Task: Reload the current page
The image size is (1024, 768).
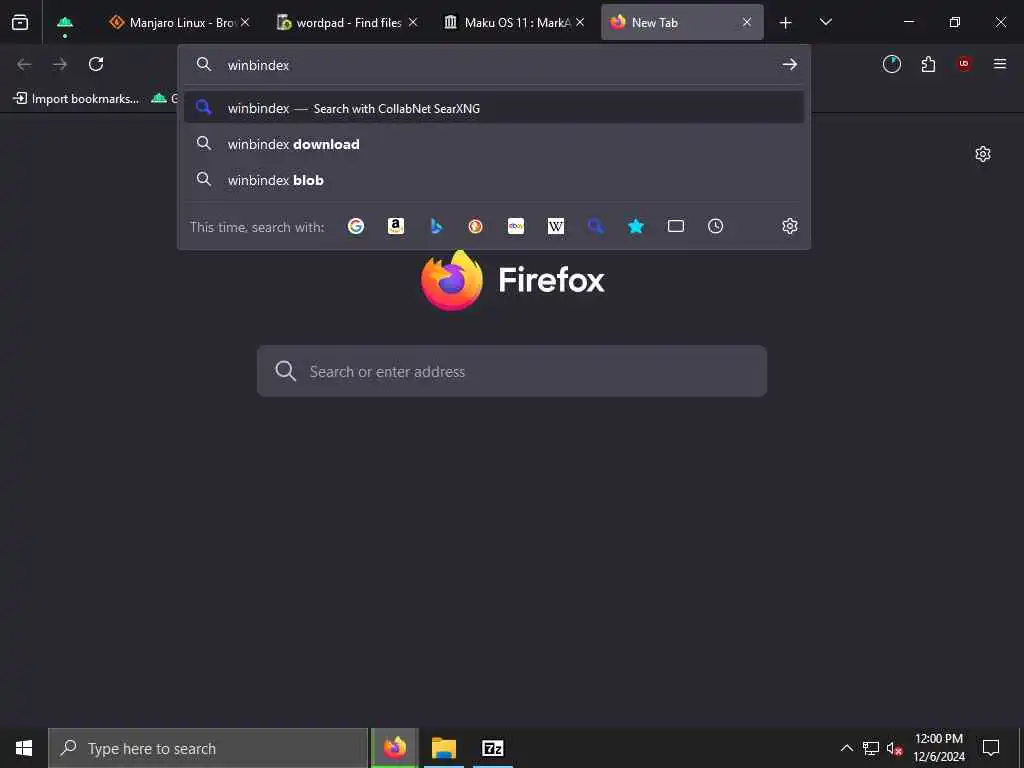Action: (x=96, y=64)
